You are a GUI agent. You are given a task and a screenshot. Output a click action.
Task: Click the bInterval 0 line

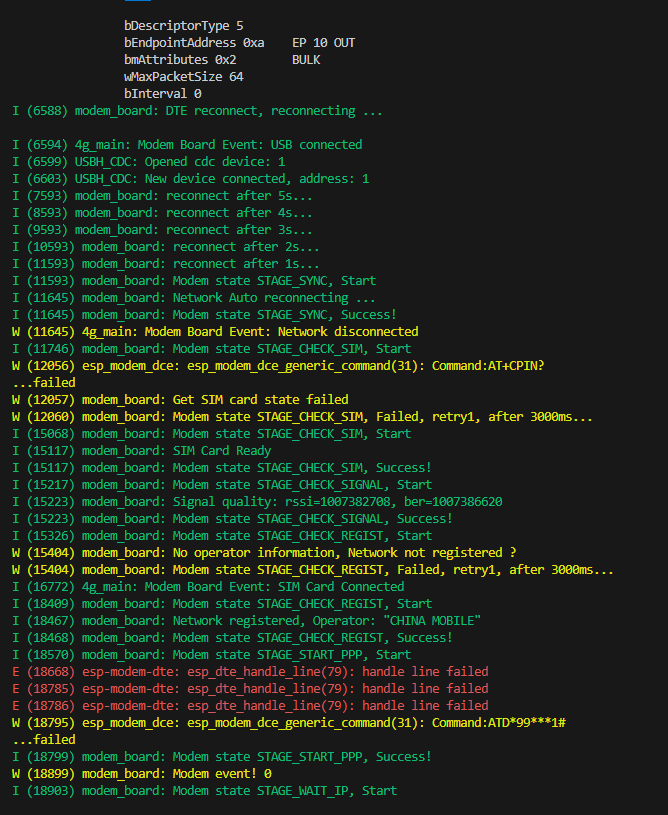(162, 94)
